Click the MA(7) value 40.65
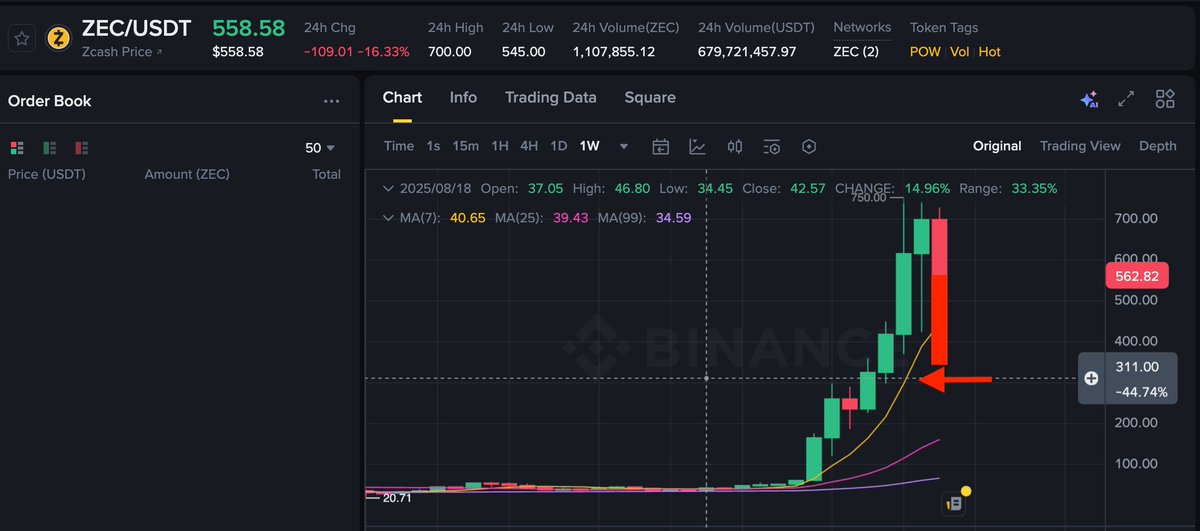1200x531 pixels. click(468, 217)
